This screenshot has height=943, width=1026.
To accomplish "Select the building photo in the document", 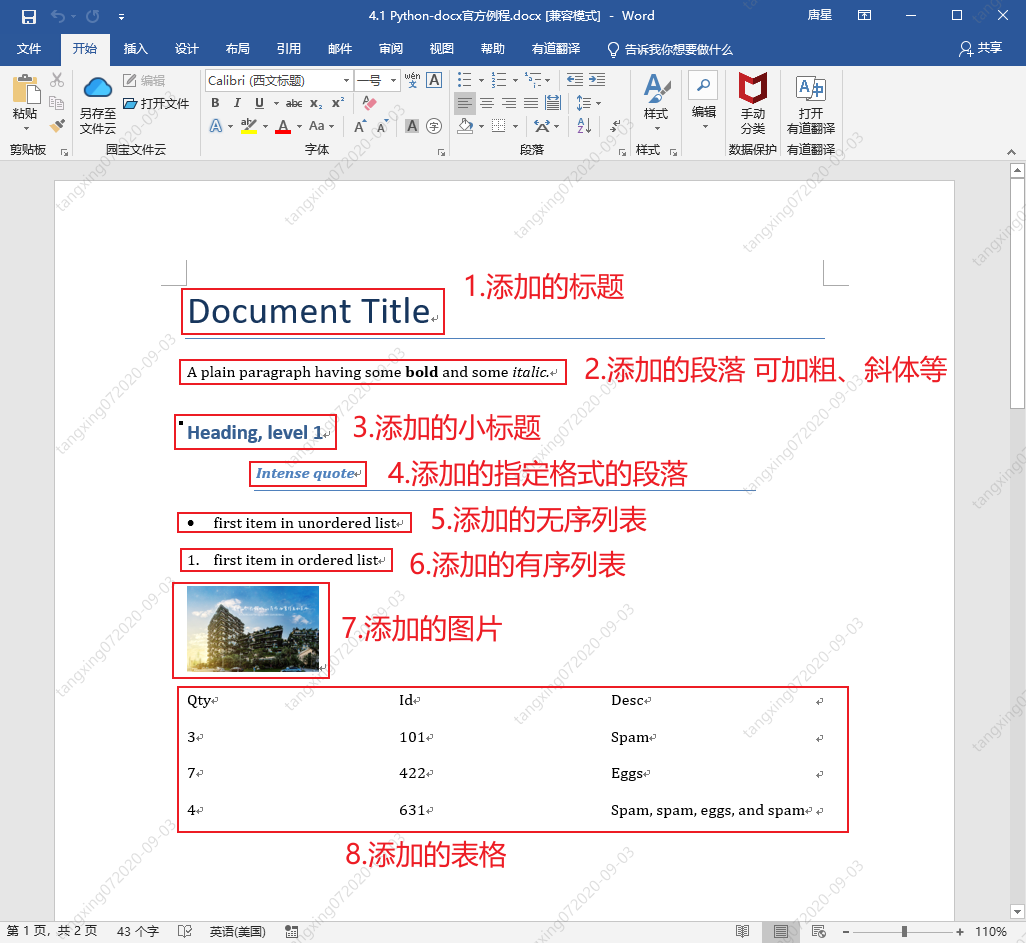I will (x=250, y=629).
